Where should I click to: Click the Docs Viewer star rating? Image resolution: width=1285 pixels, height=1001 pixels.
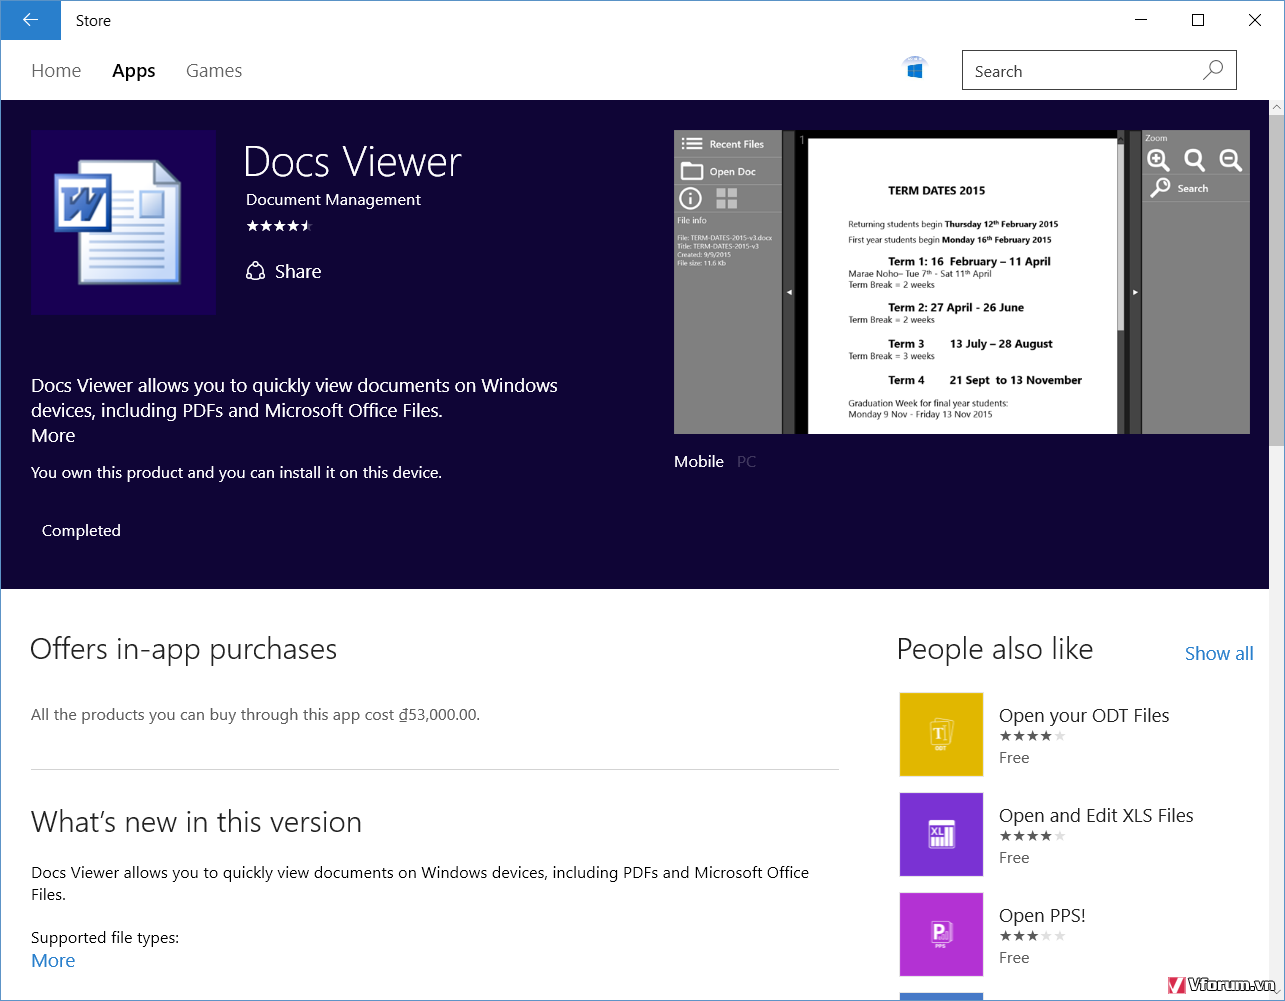pyautogui.click(x=280, y=226)
